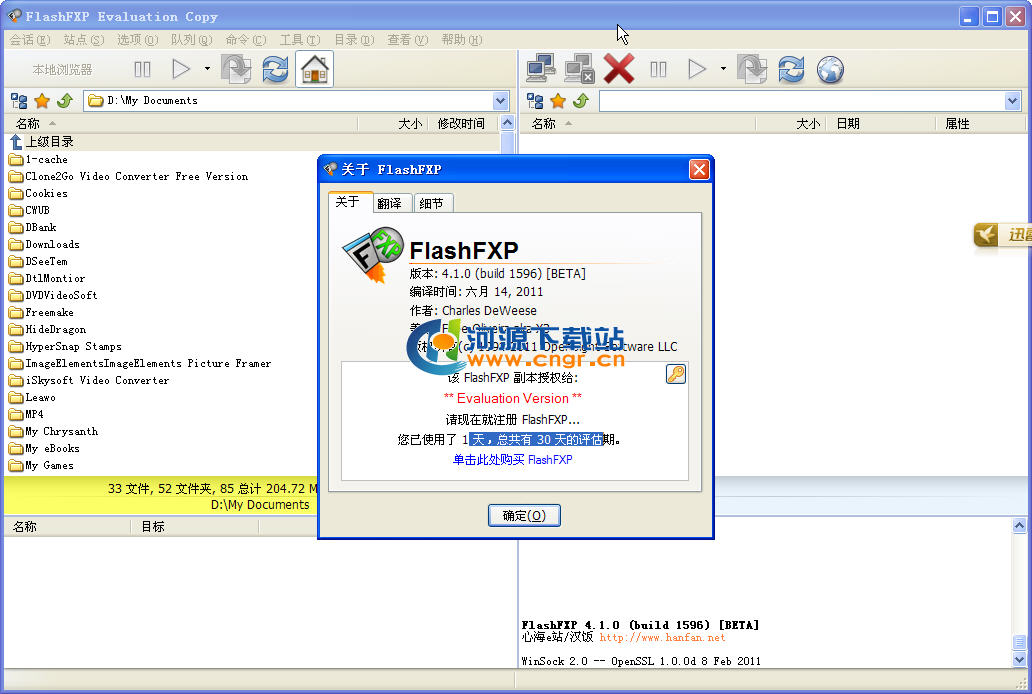Open the 帮助 menu
1032x694 pixels.
pyautogui.click(x=461, y=40)
